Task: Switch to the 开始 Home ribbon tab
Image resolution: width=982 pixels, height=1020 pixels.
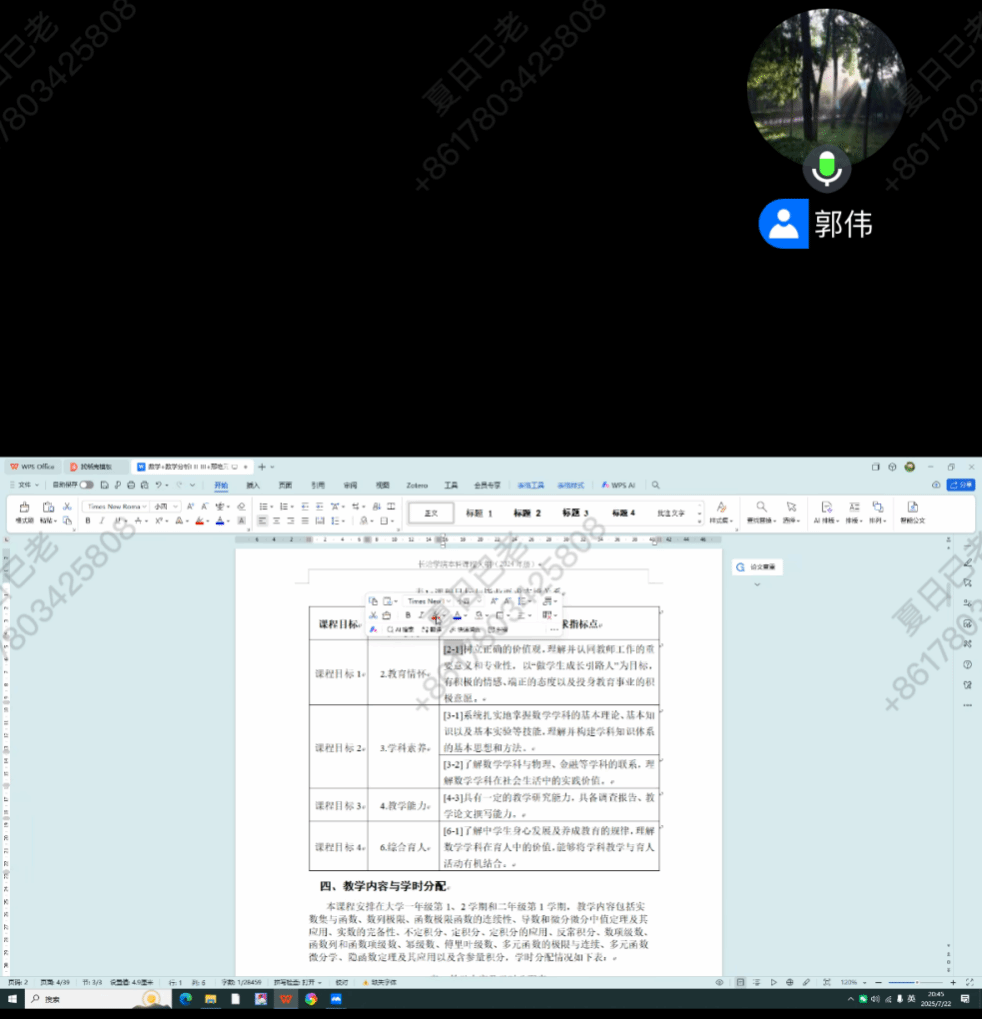Action: [x=221, y=485]
